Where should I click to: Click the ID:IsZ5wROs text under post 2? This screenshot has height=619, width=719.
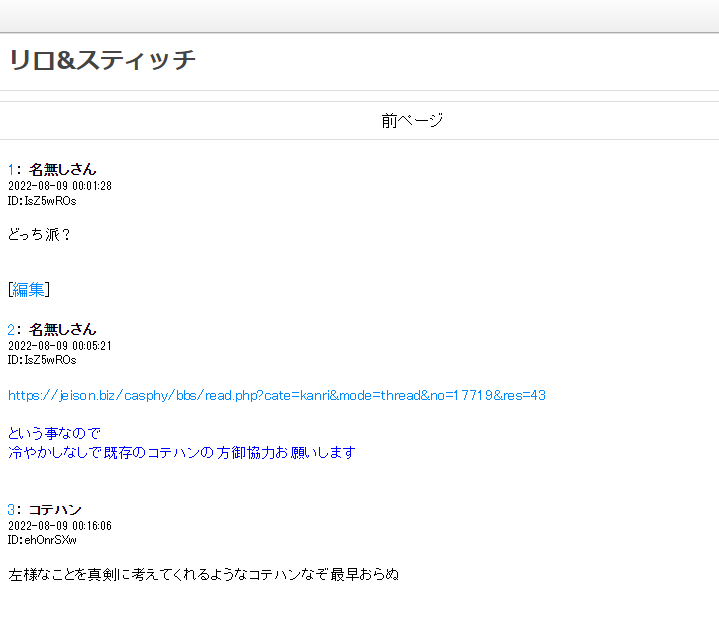pyautogui.click(x=42, y=360)
